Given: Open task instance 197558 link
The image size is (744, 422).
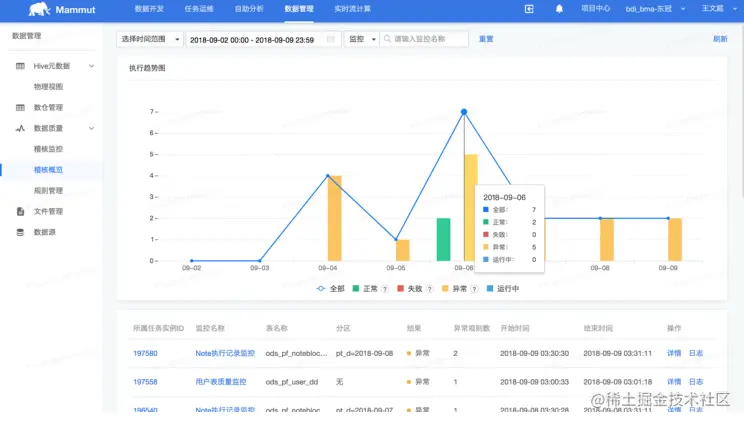Looking at the screenshot, I should point(145,382).
